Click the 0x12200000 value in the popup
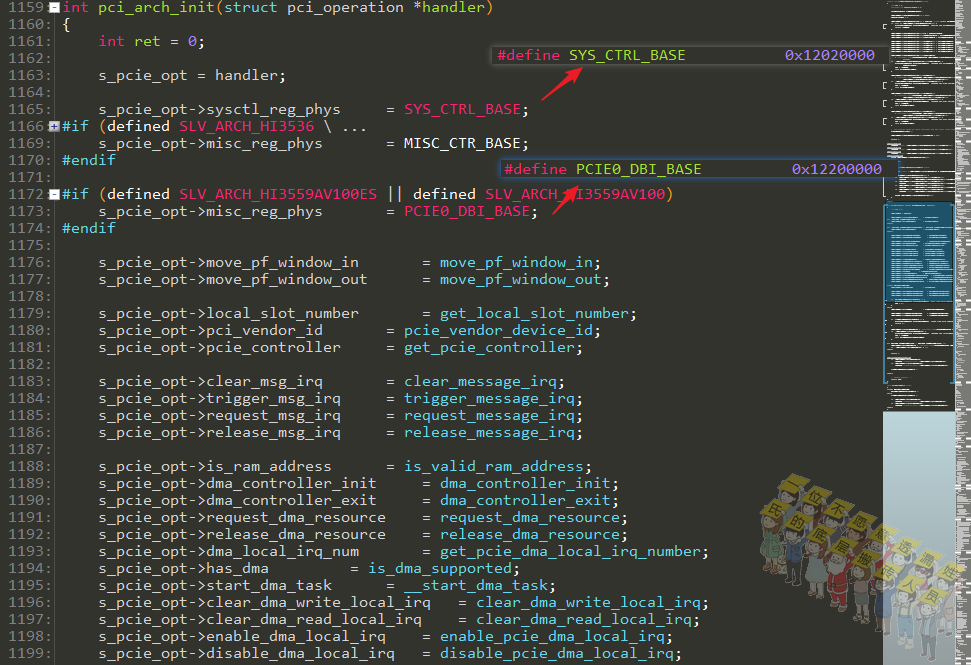971x665 pixels. 837,169
